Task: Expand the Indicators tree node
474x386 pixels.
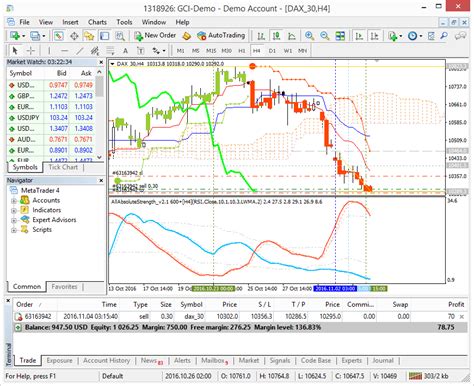Action: (14, 210)
